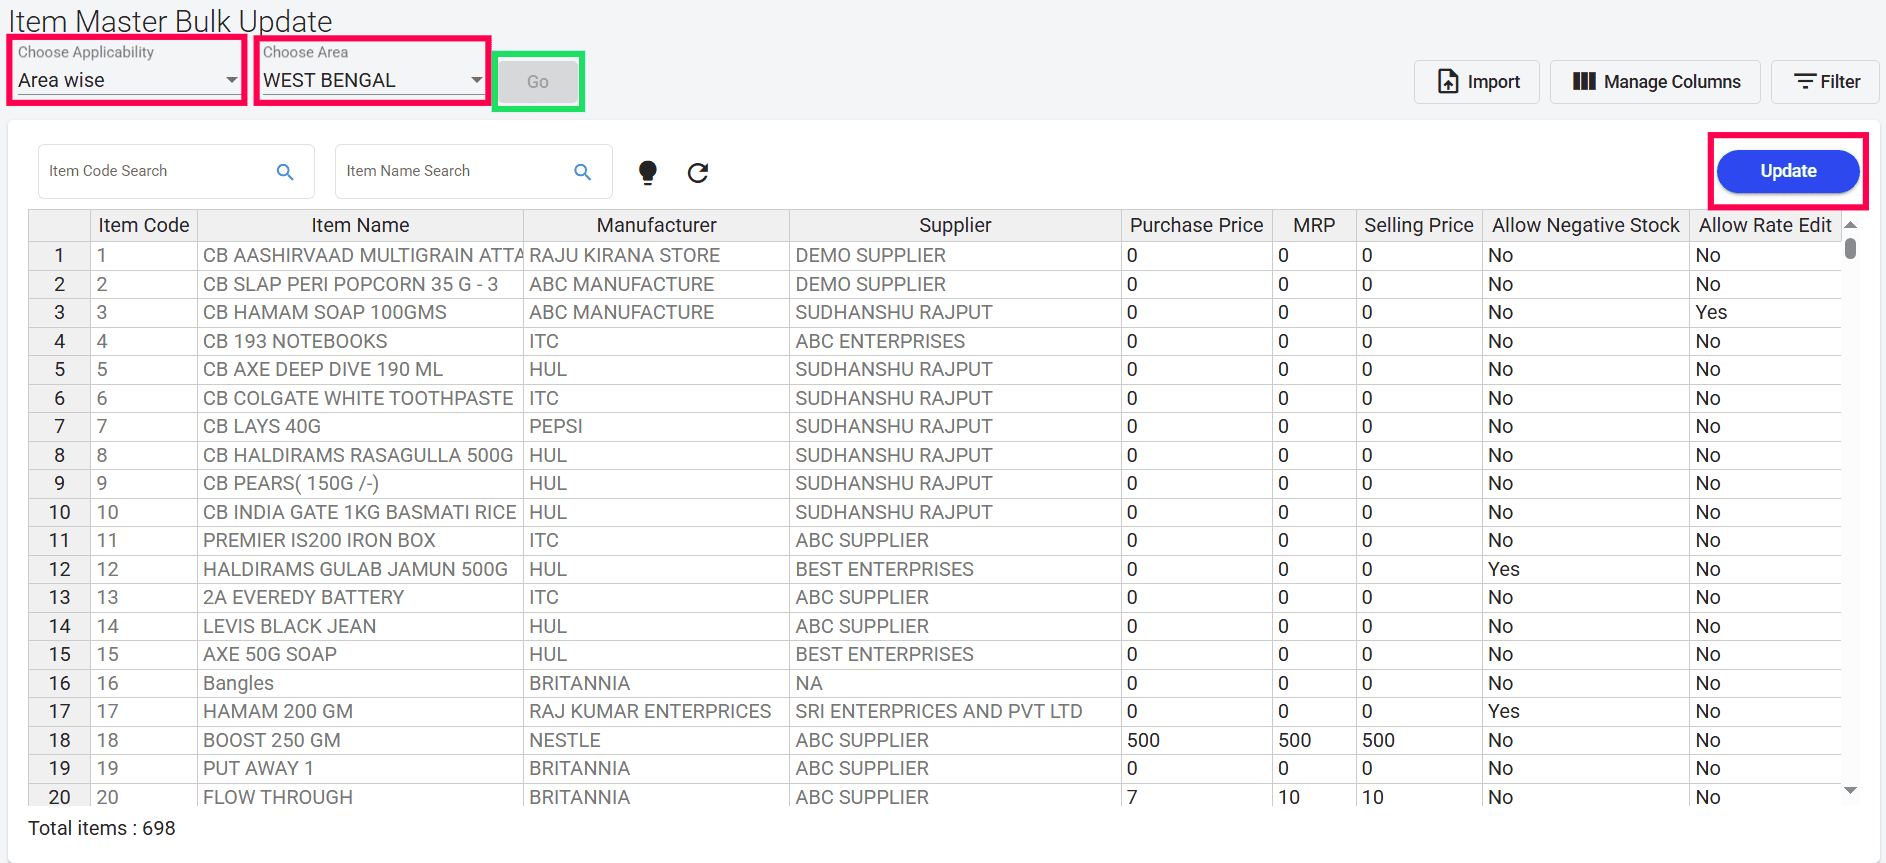Screen dimensions: 1886x863
Task: Click the refresh table icon
Action: coord(698,173)
